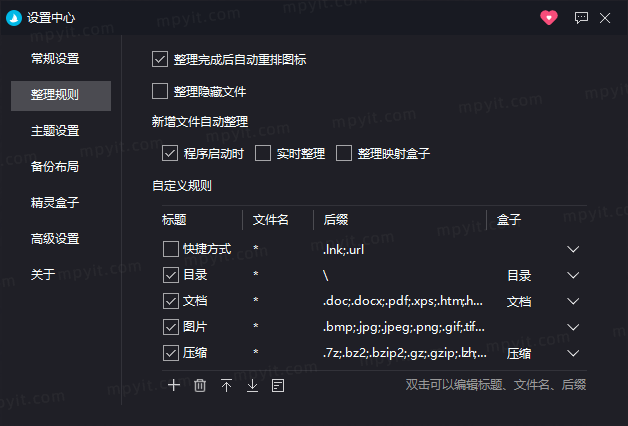The height and width of the screenshot is (426, 628).
Task: Check the 快捷方式 rule checkbox
Action: tap(171, 249)
